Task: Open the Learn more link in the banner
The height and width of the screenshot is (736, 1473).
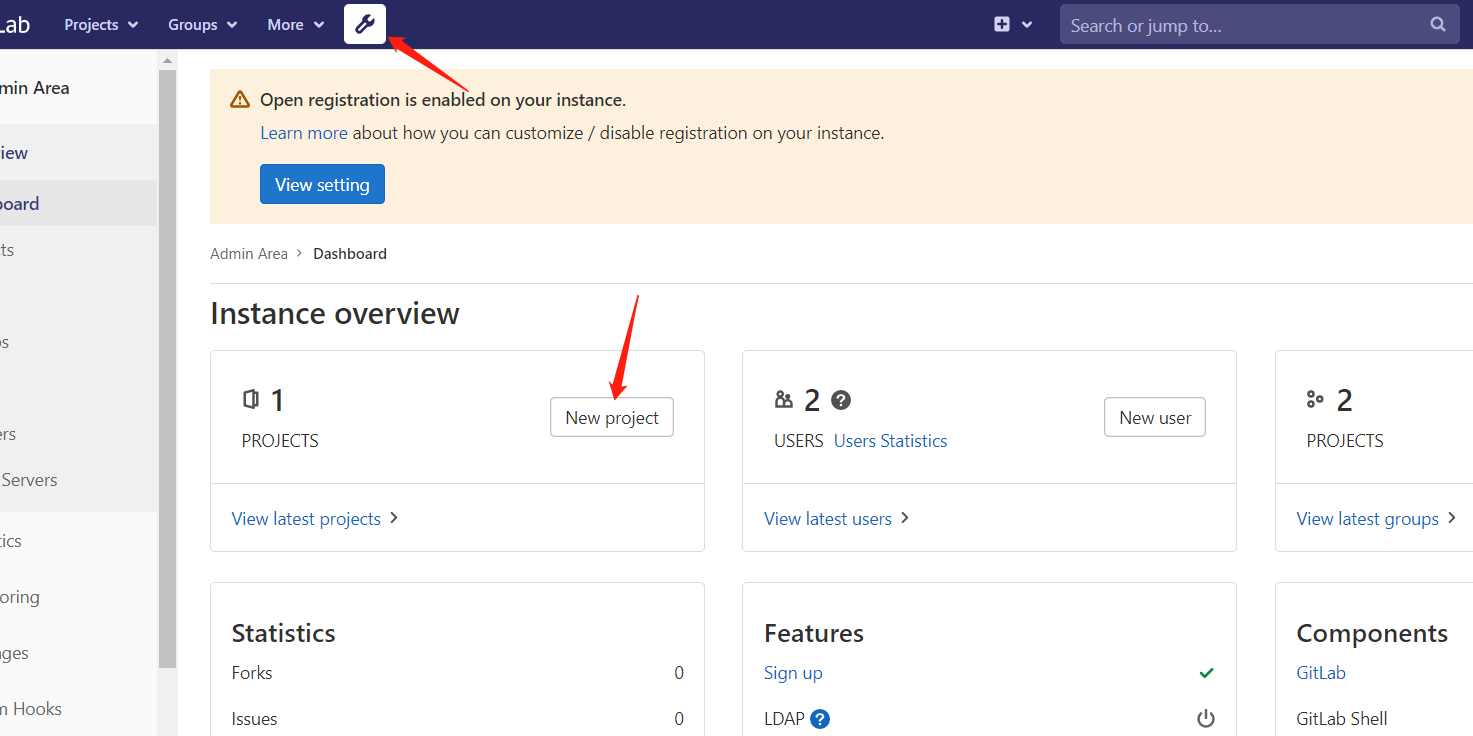Action: click(304, 133)
